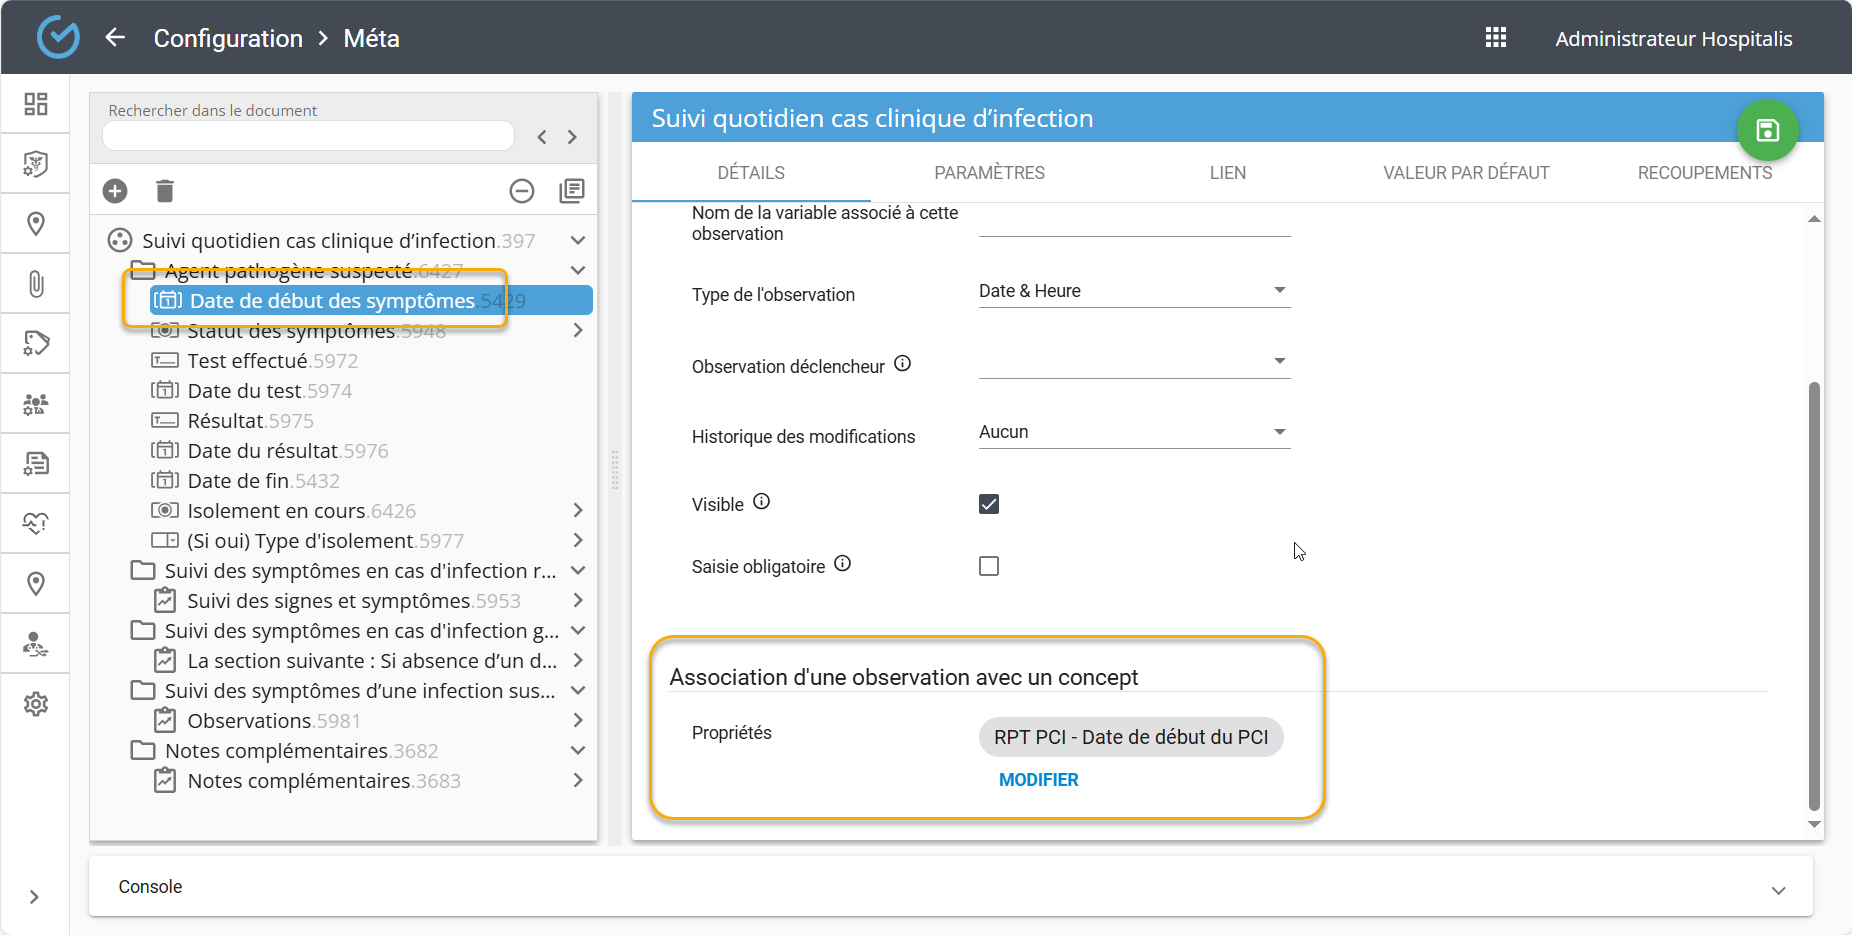Open the VALEUR PAR DÉFAUT tab
The height and width of the screenshot is (935, 1852).
tap(1465, 173)
